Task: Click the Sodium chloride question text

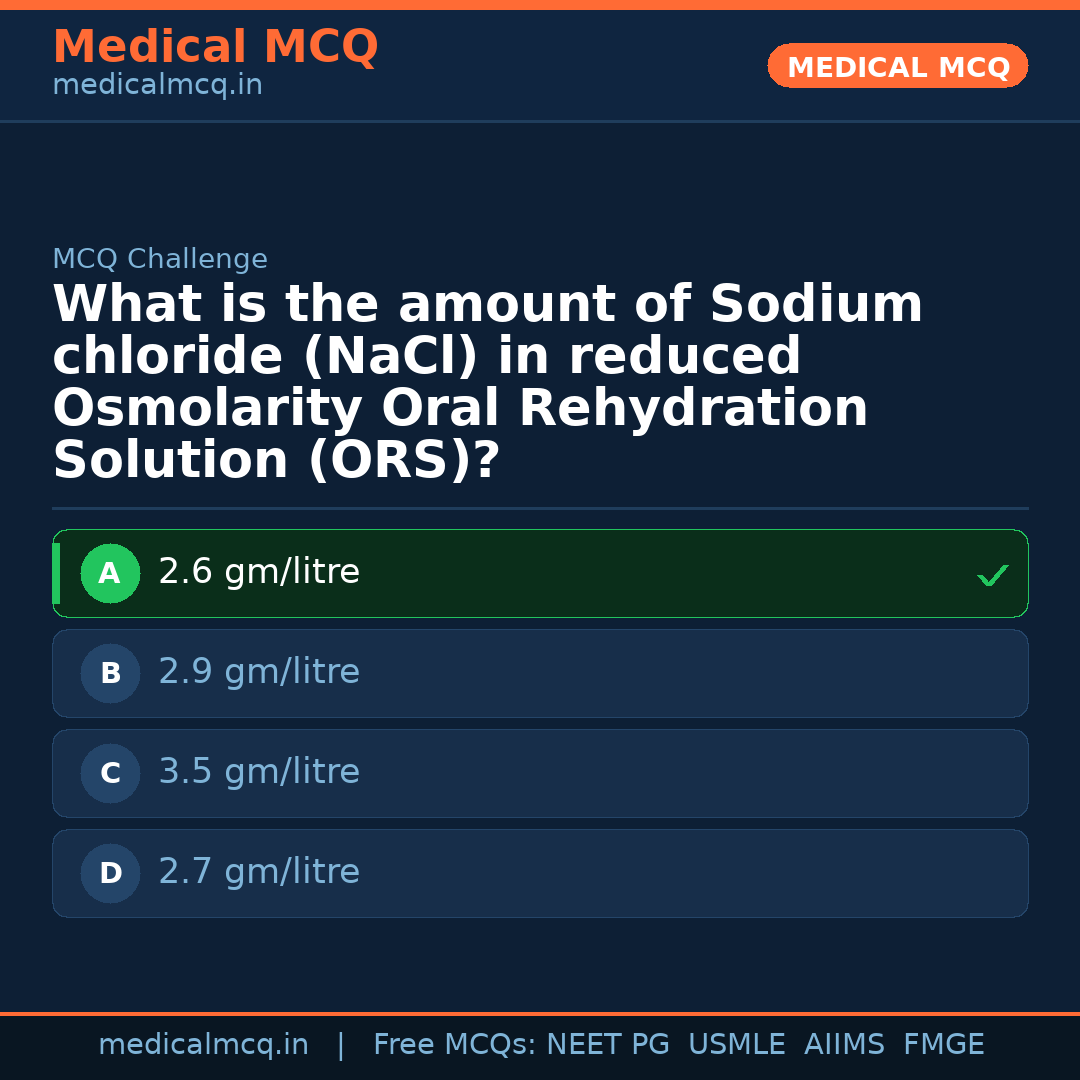Action: 487,383
